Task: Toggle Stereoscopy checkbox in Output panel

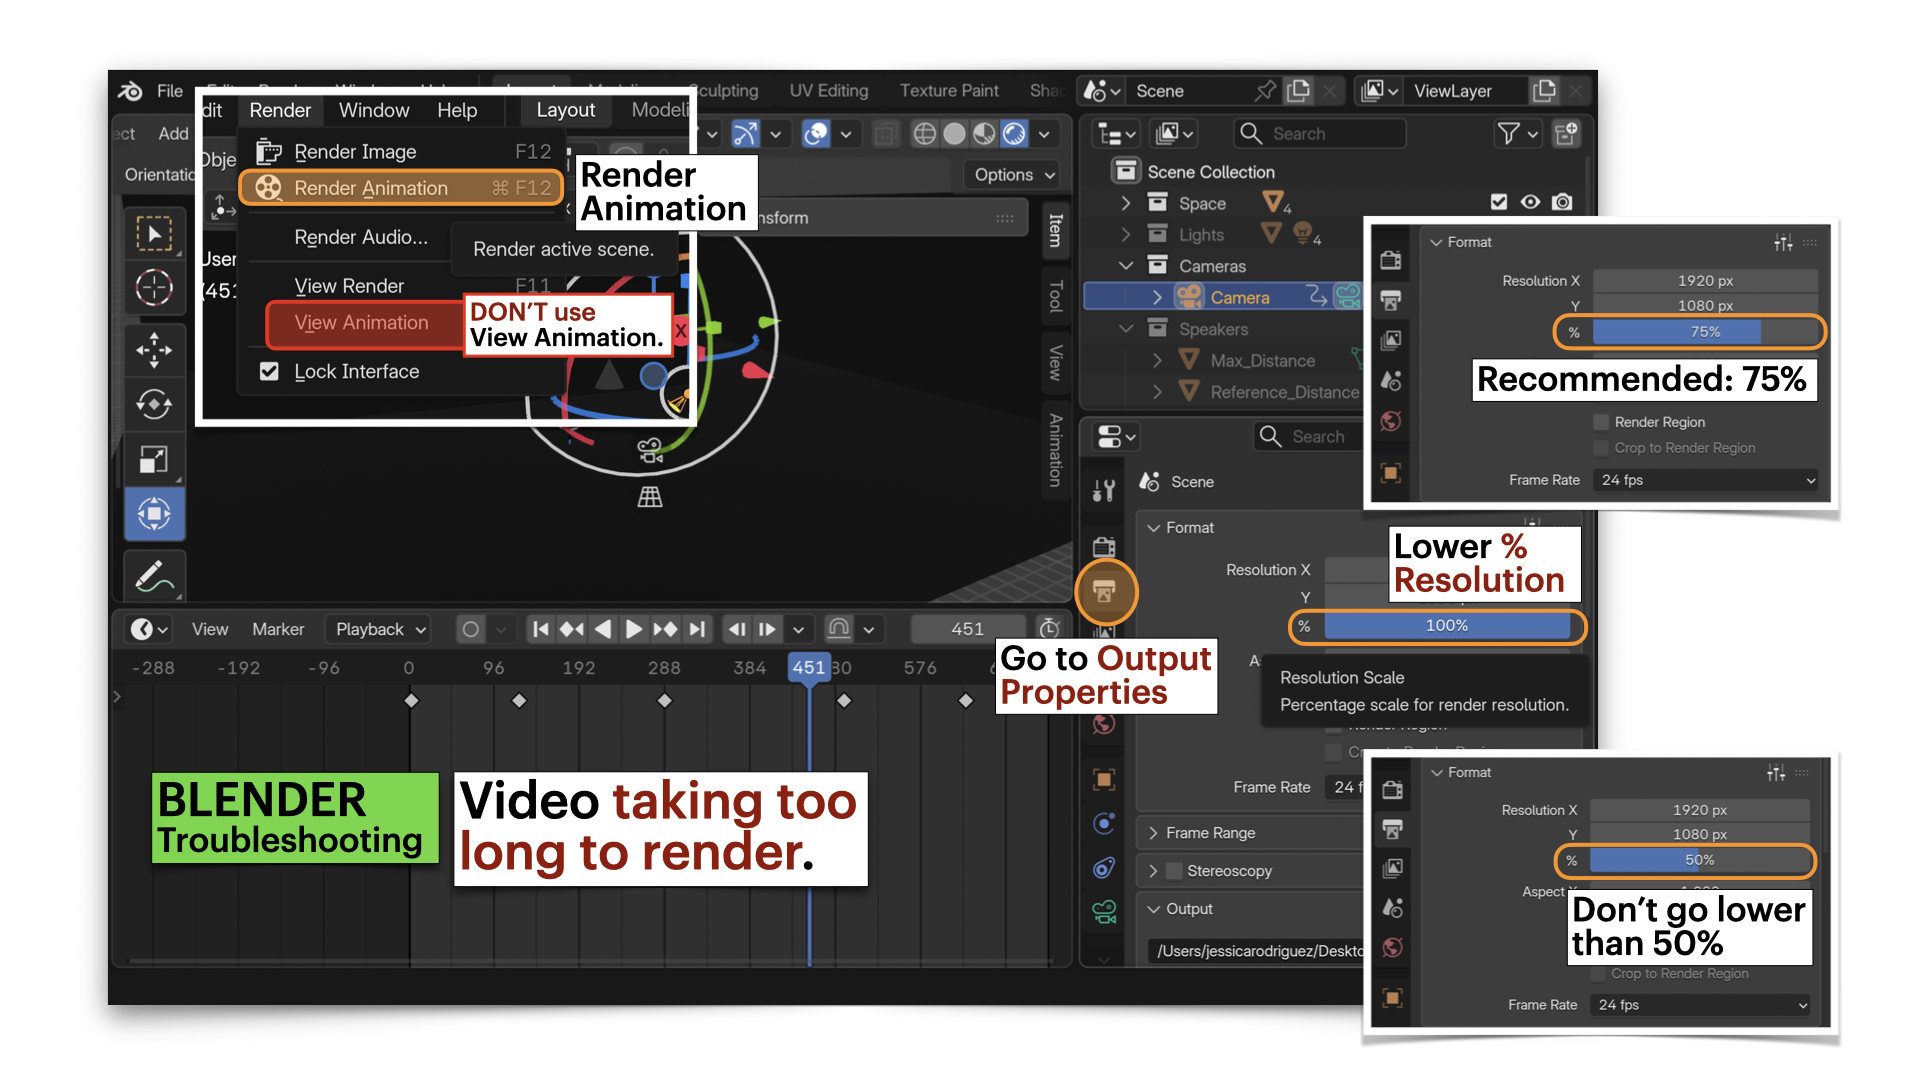Action: click(1175, 871)
